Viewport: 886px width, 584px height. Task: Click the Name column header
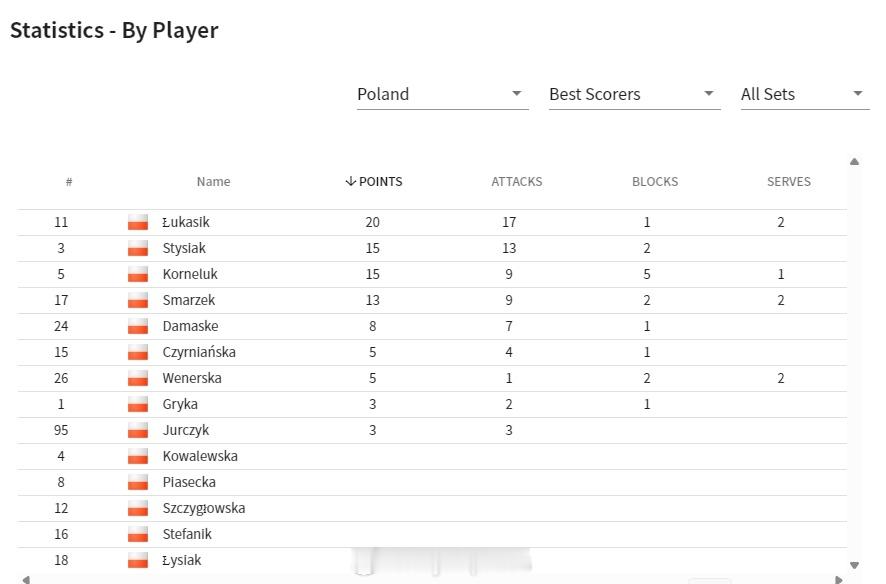(x=214, y=182)
